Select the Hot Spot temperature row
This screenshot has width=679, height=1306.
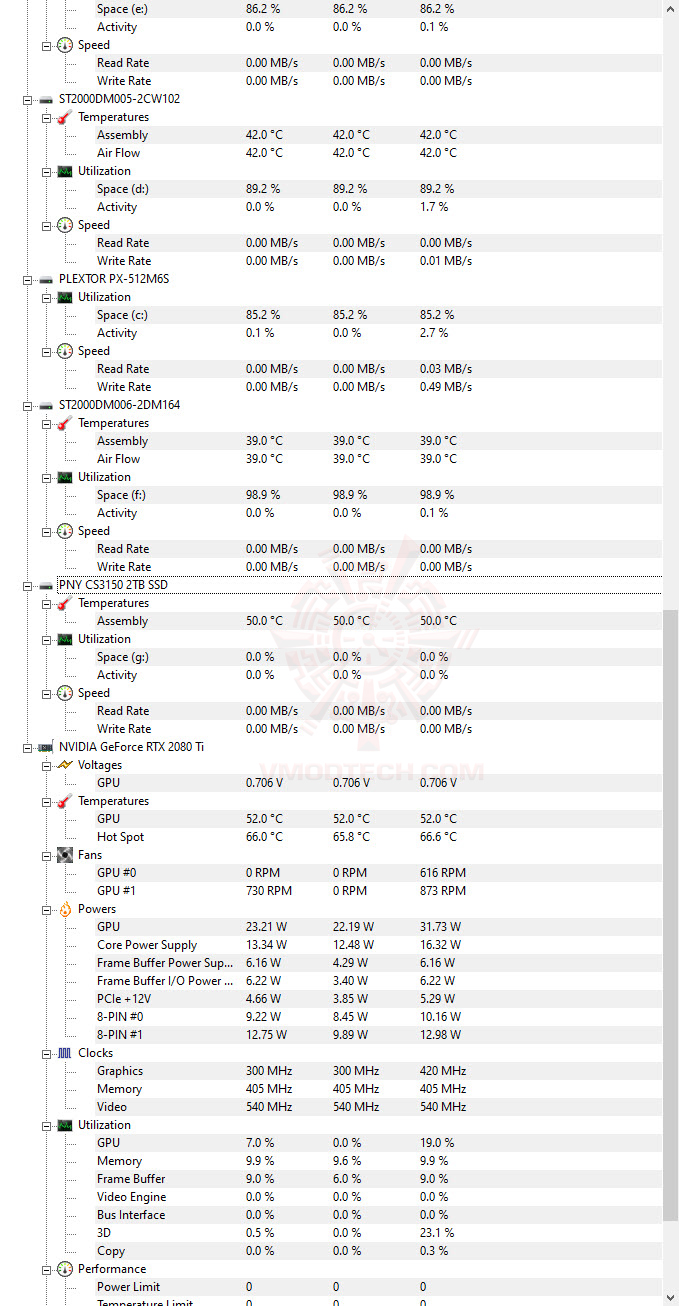coord(120,837)
